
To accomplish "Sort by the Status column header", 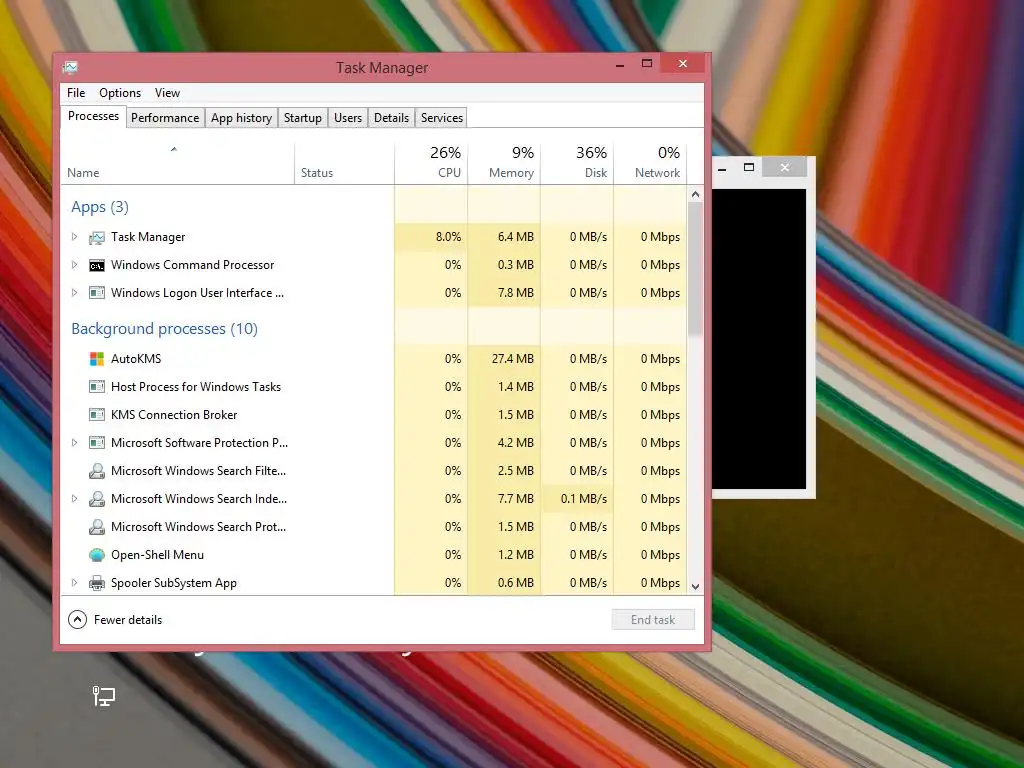I will (x=344, y=162).
